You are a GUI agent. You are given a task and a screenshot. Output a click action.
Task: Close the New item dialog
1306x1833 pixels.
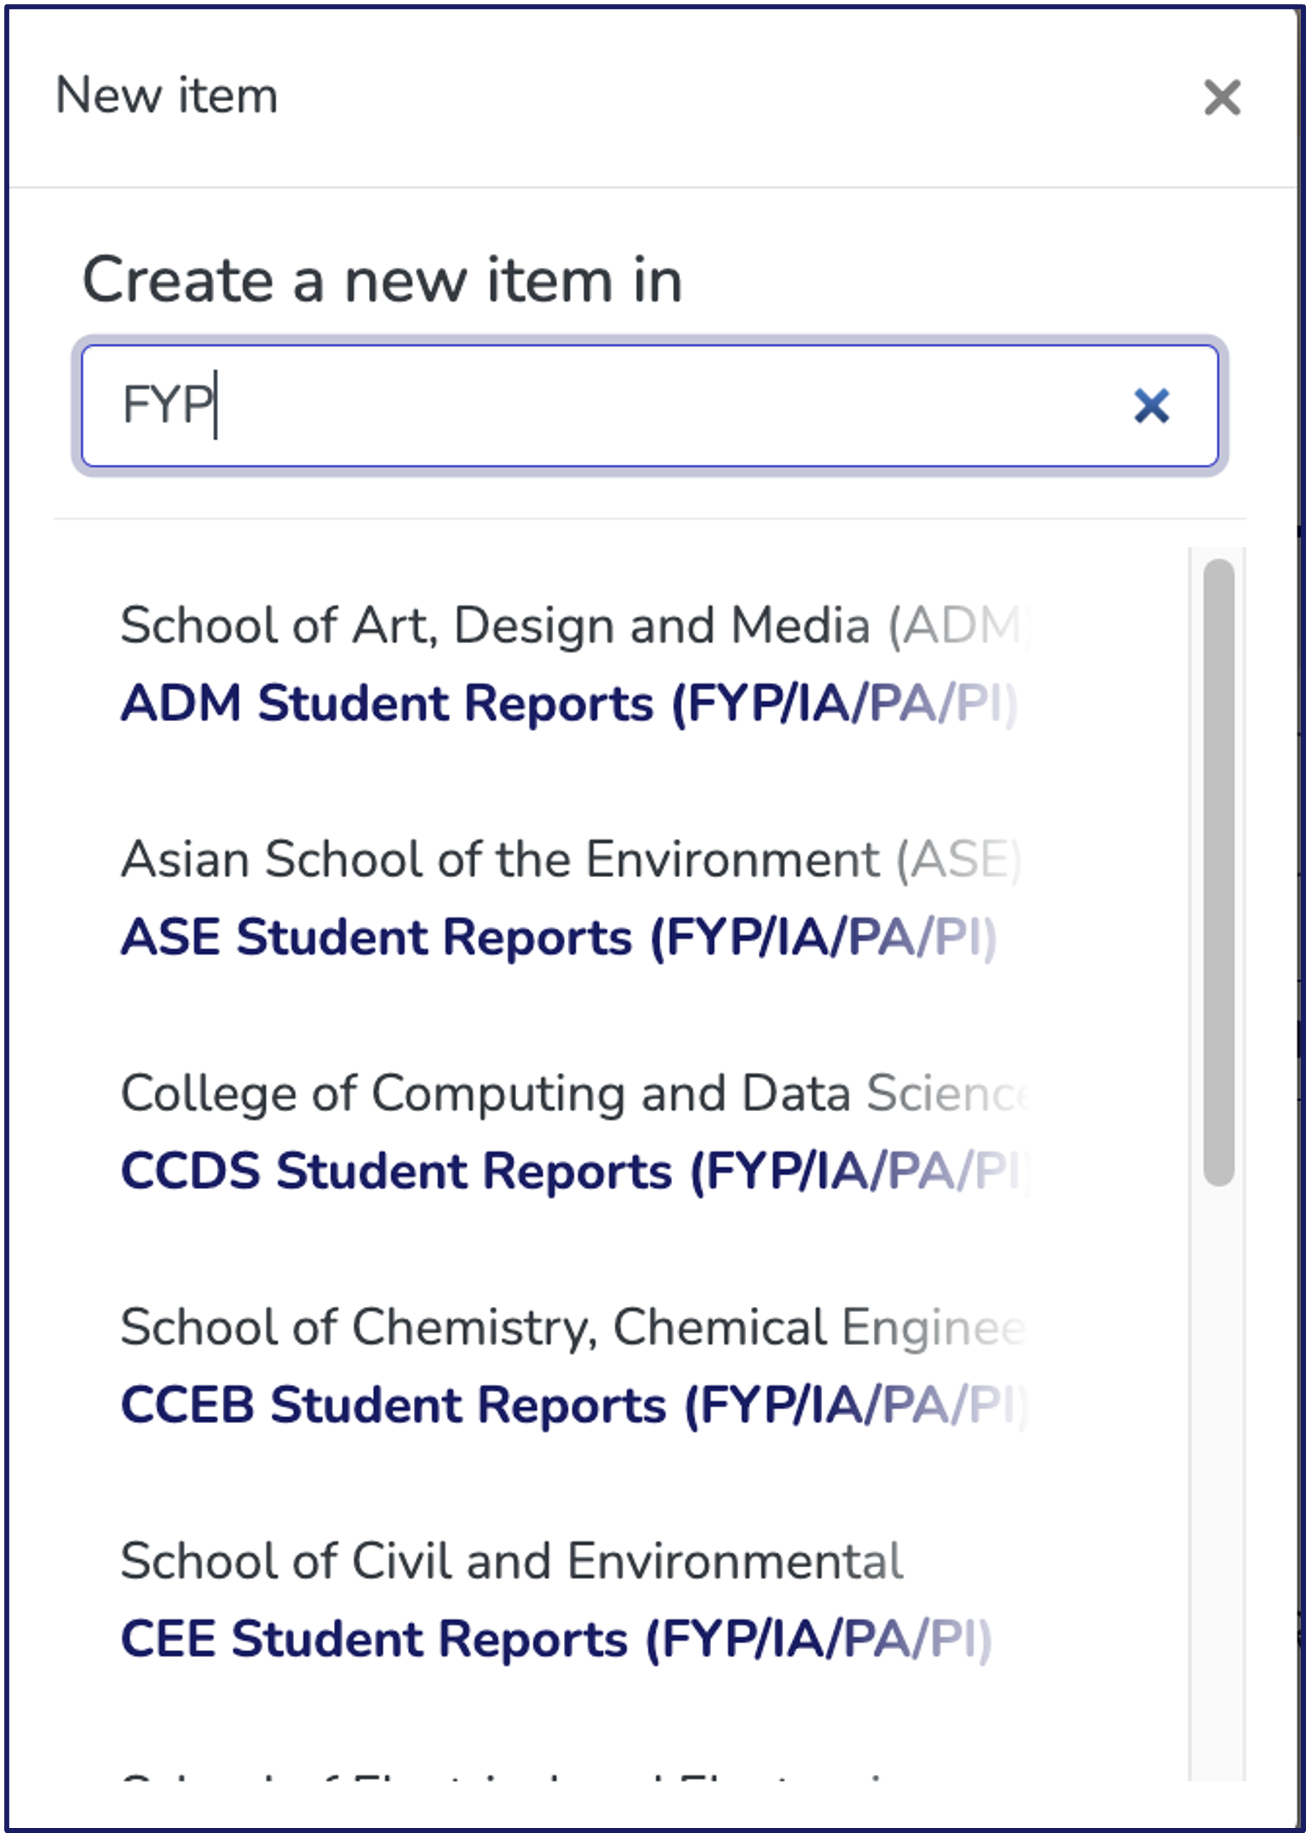(1221, 98)
